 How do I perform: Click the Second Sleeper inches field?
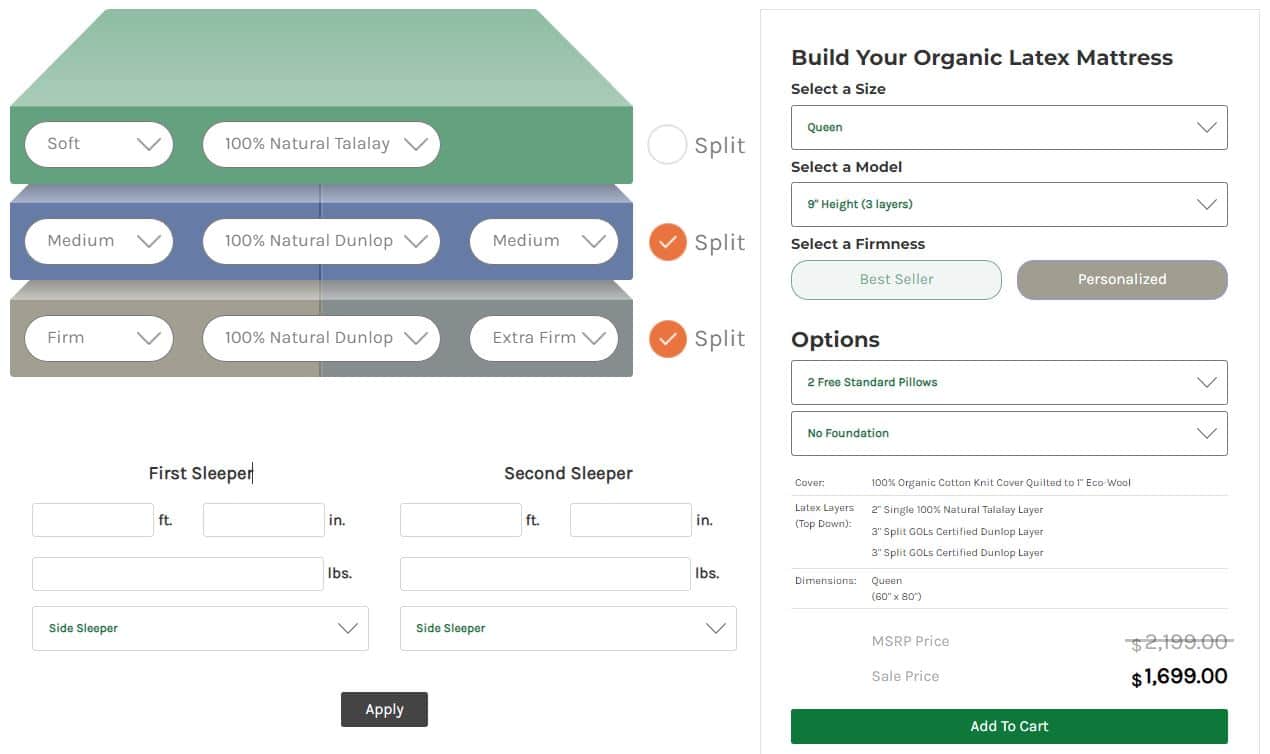pyautogui.click(x=630, y=520)
